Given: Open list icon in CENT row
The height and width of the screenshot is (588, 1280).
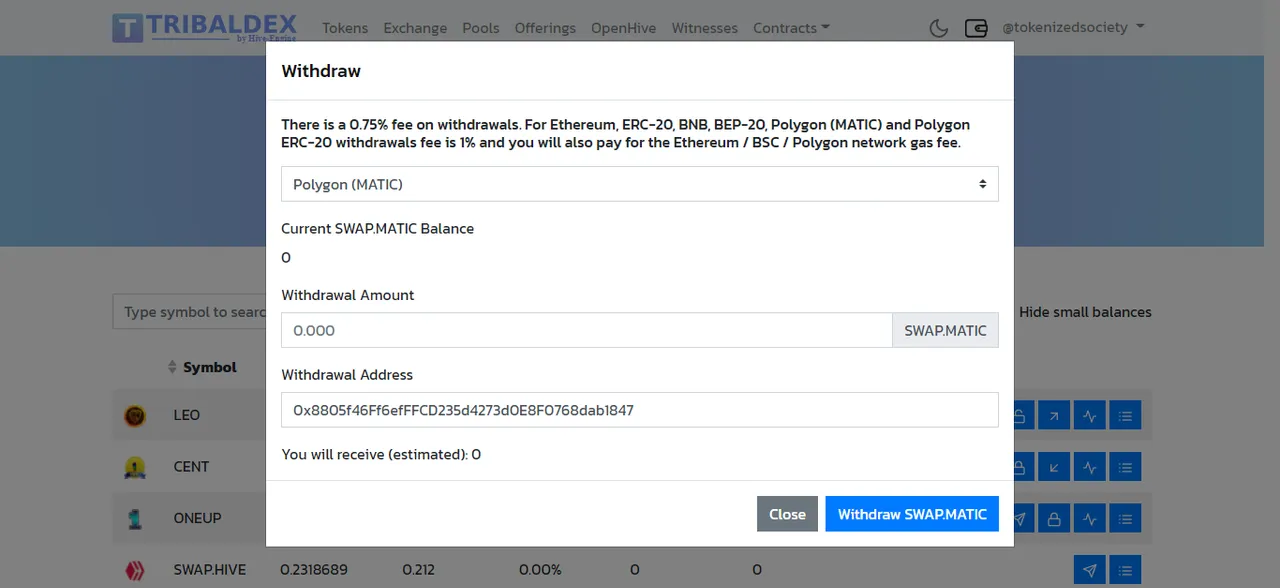Looking at the screenshot, I should tap(1125, 466).
